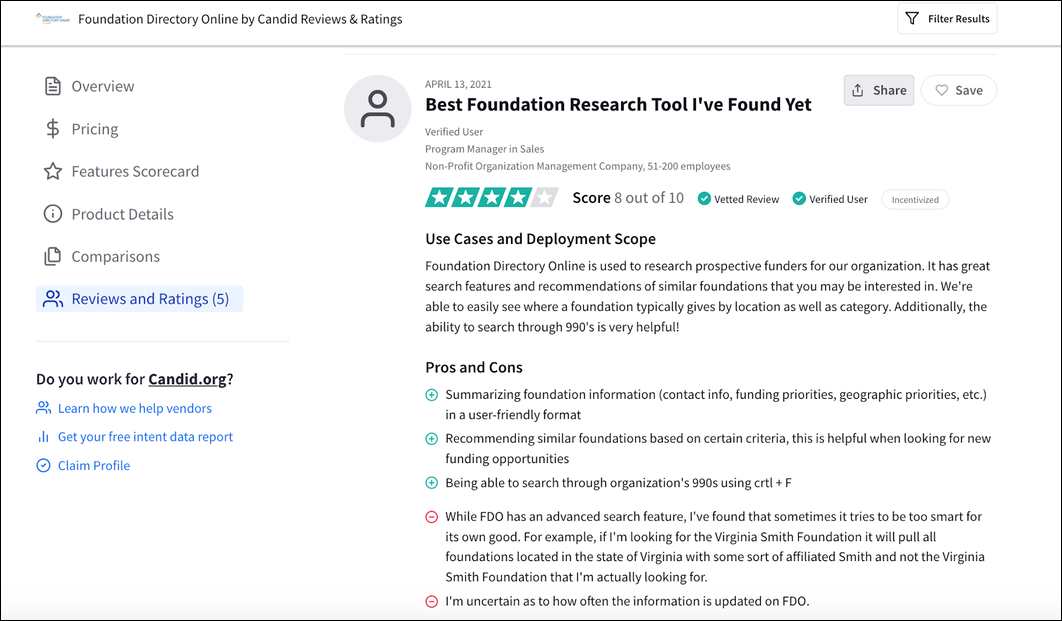The image size is (1062, 621).
Task: Click the Overview document icon
Action: pos(52,86)
